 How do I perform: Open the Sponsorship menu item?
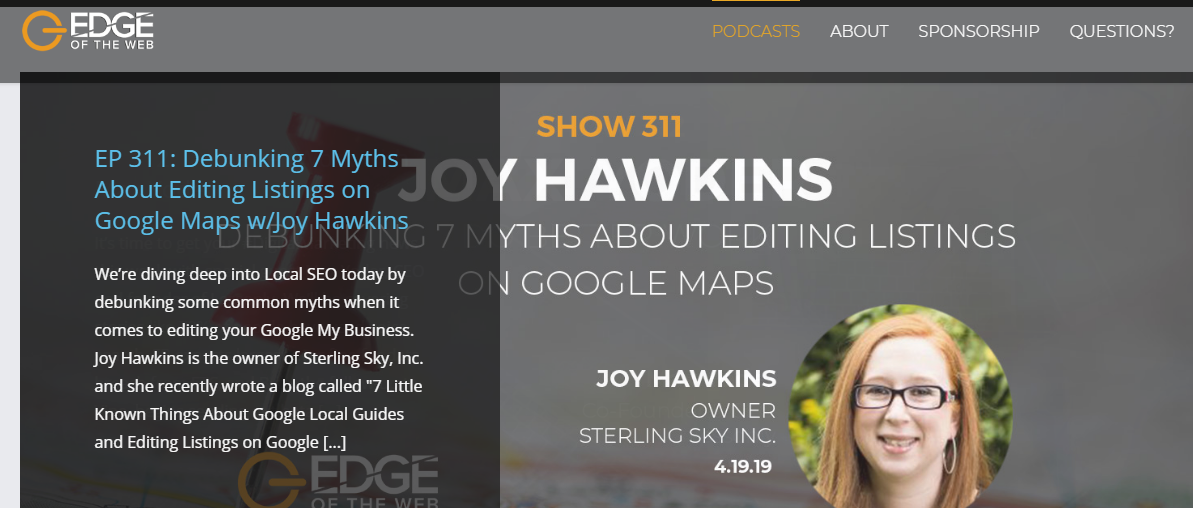(978, 31)
